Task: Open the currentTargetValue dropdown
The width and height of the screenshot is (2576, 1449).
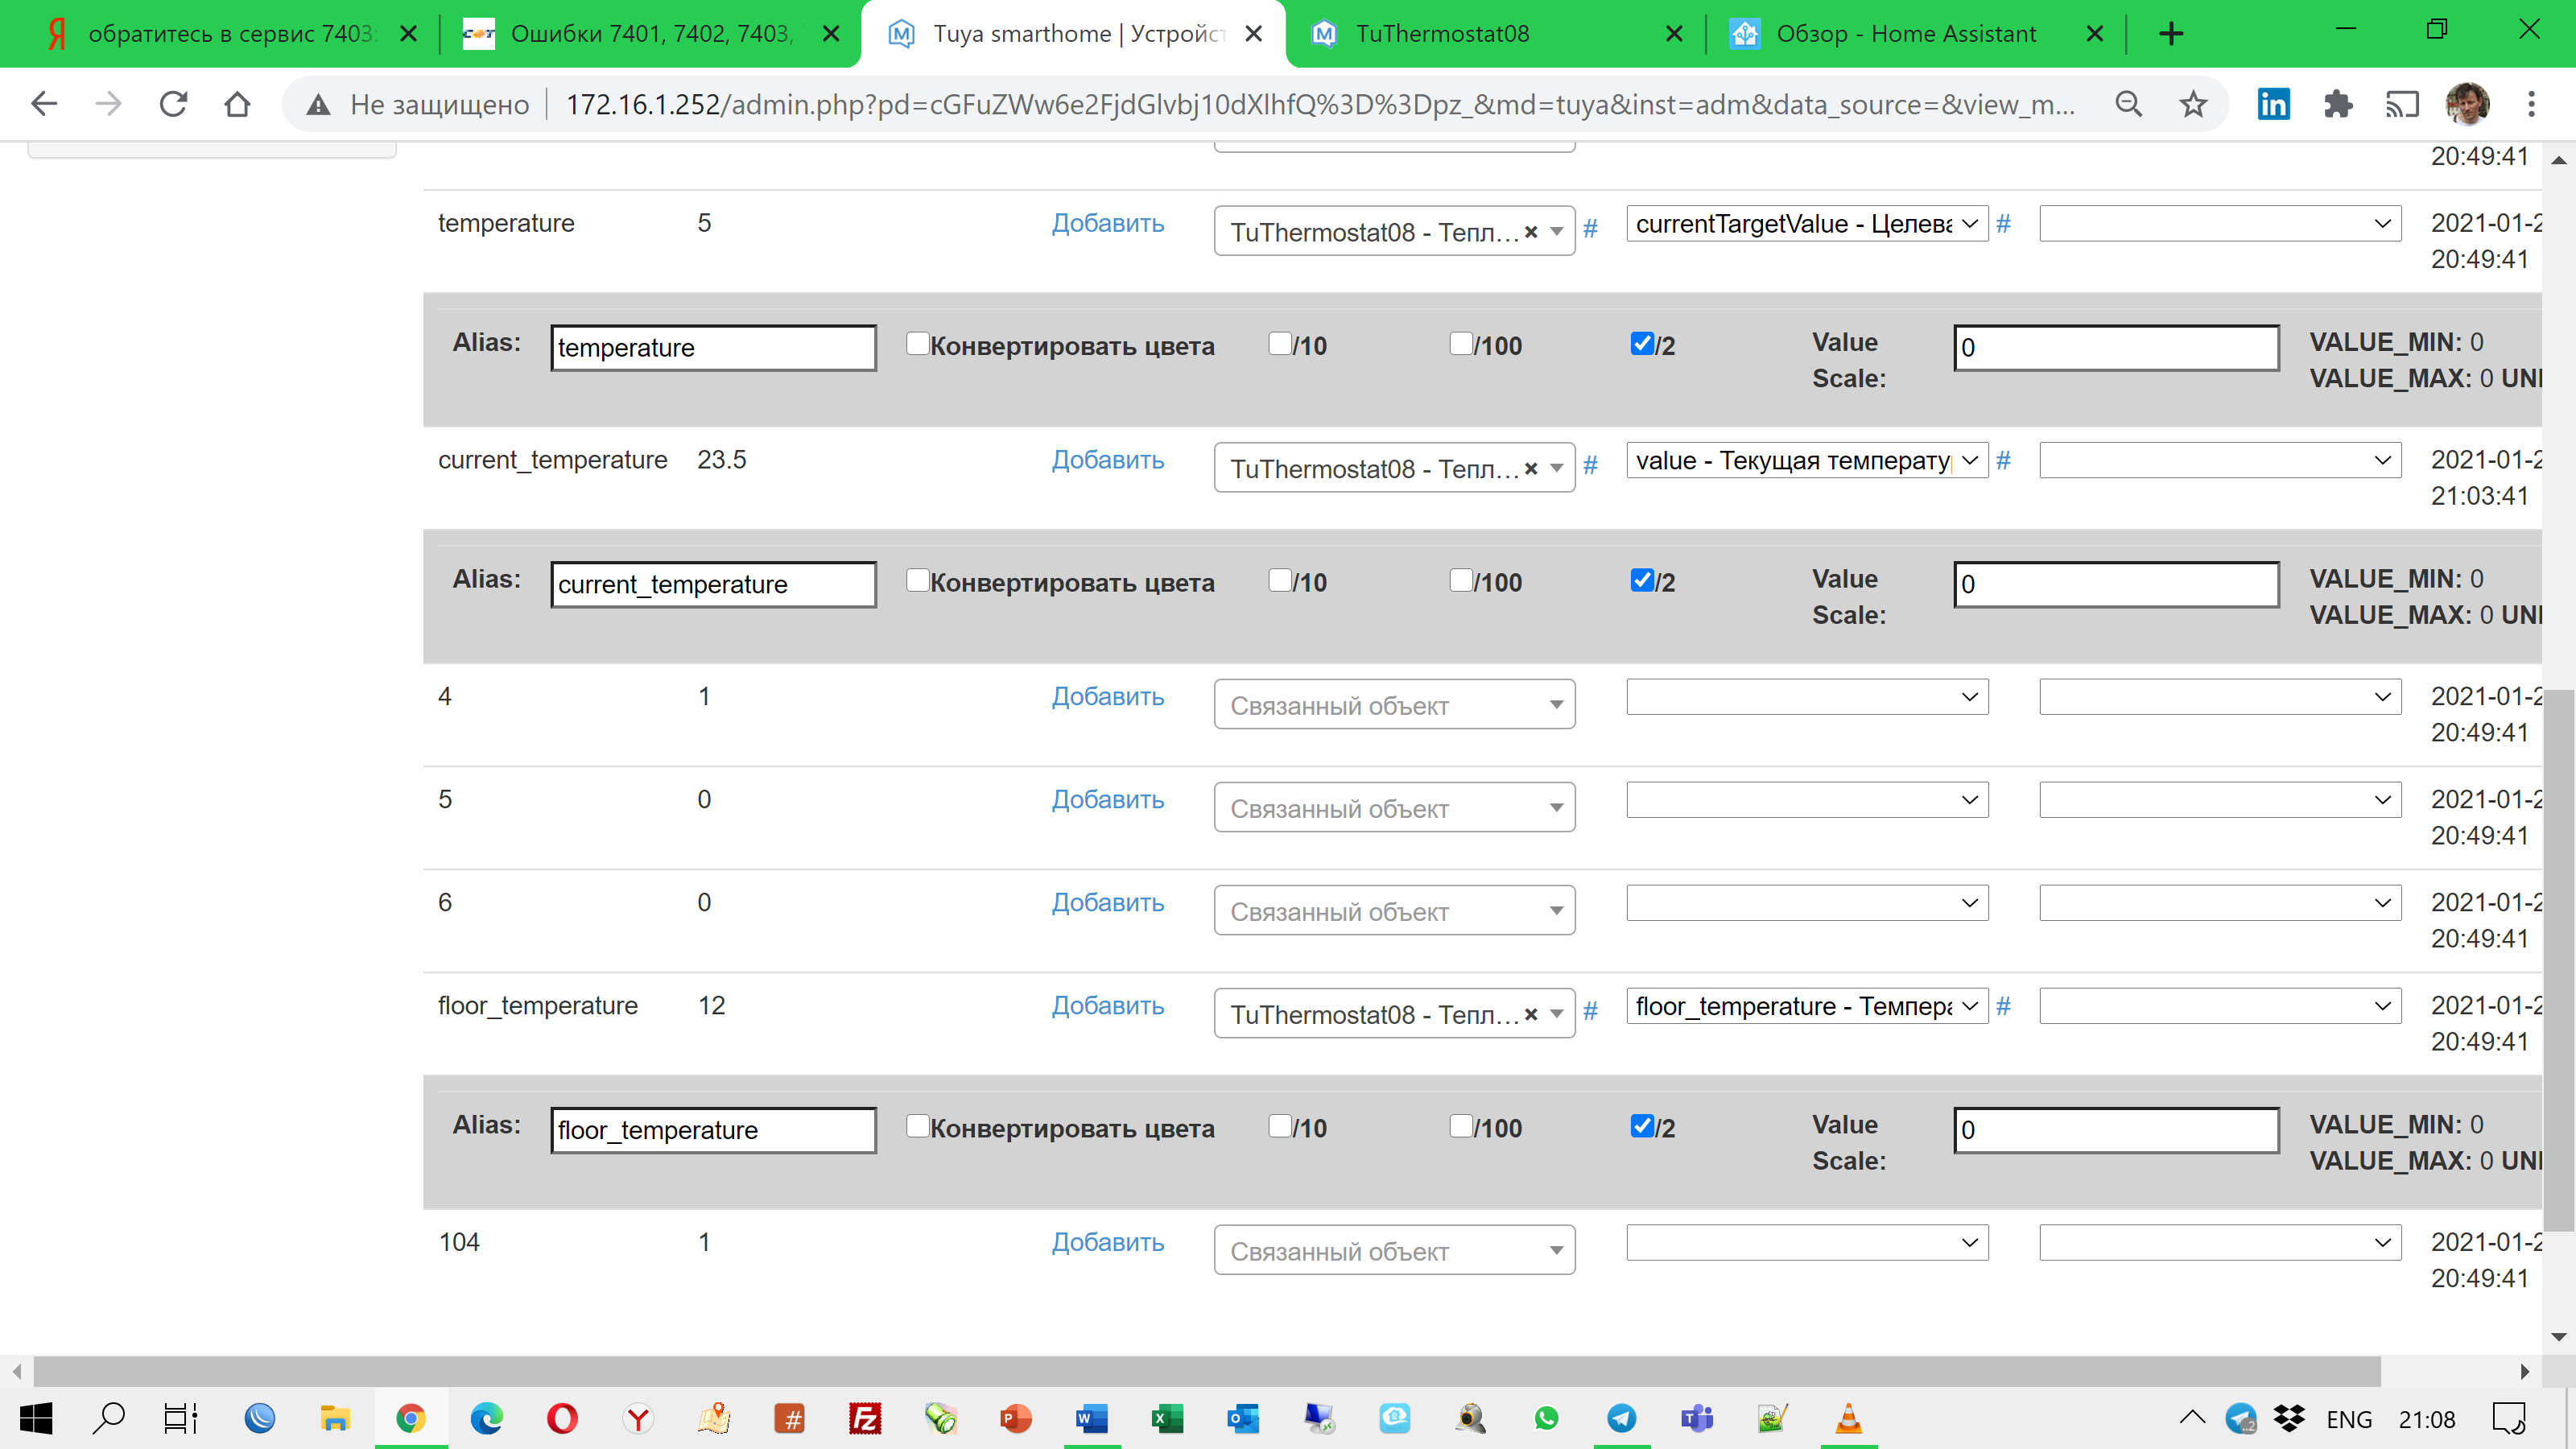Action: click(x=1806, y=223)
